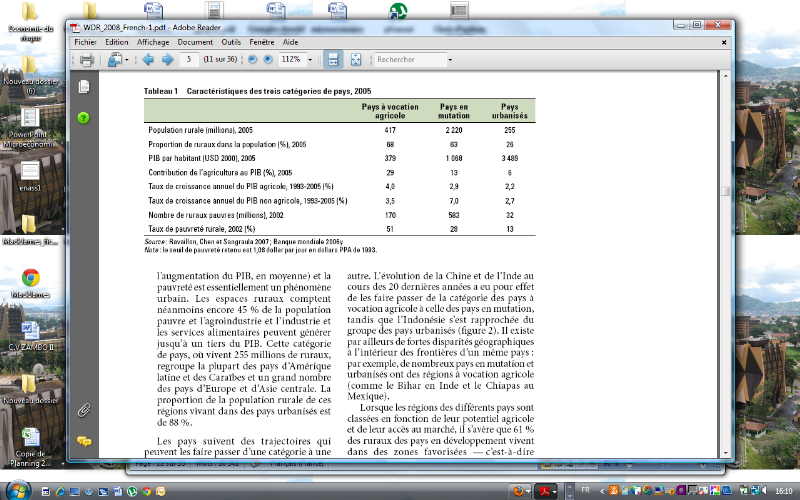The height and width of the screenshot is (500, 800).
Task: Click the green help question mark icon
Action: click(x=84, y=118)
